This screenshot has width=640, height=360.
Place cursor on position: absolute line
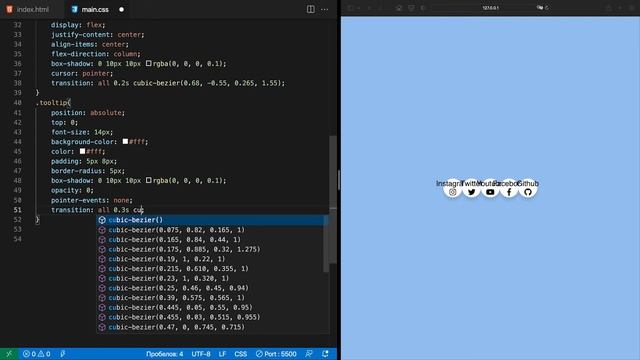click(88, 112)
